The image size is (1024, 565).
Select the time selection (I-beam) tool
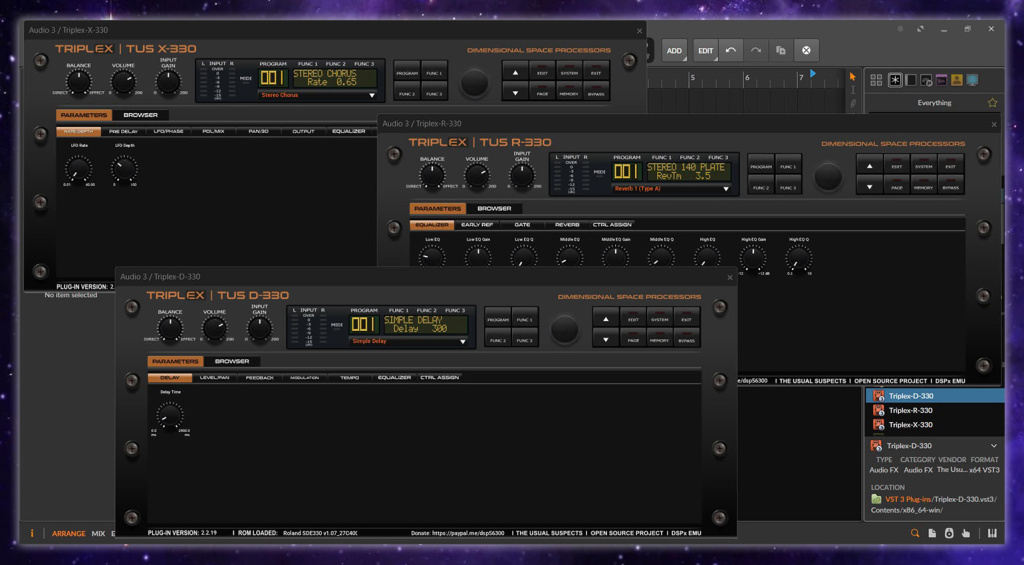(852, 90)
